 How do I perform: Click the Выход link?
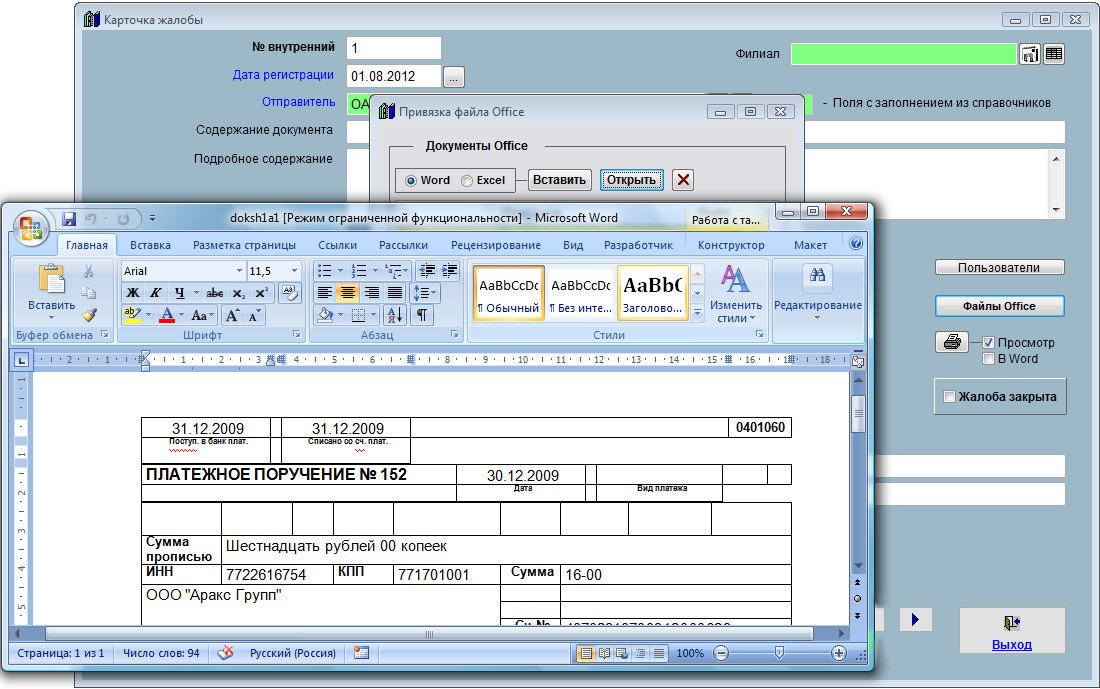point(1011,645)
